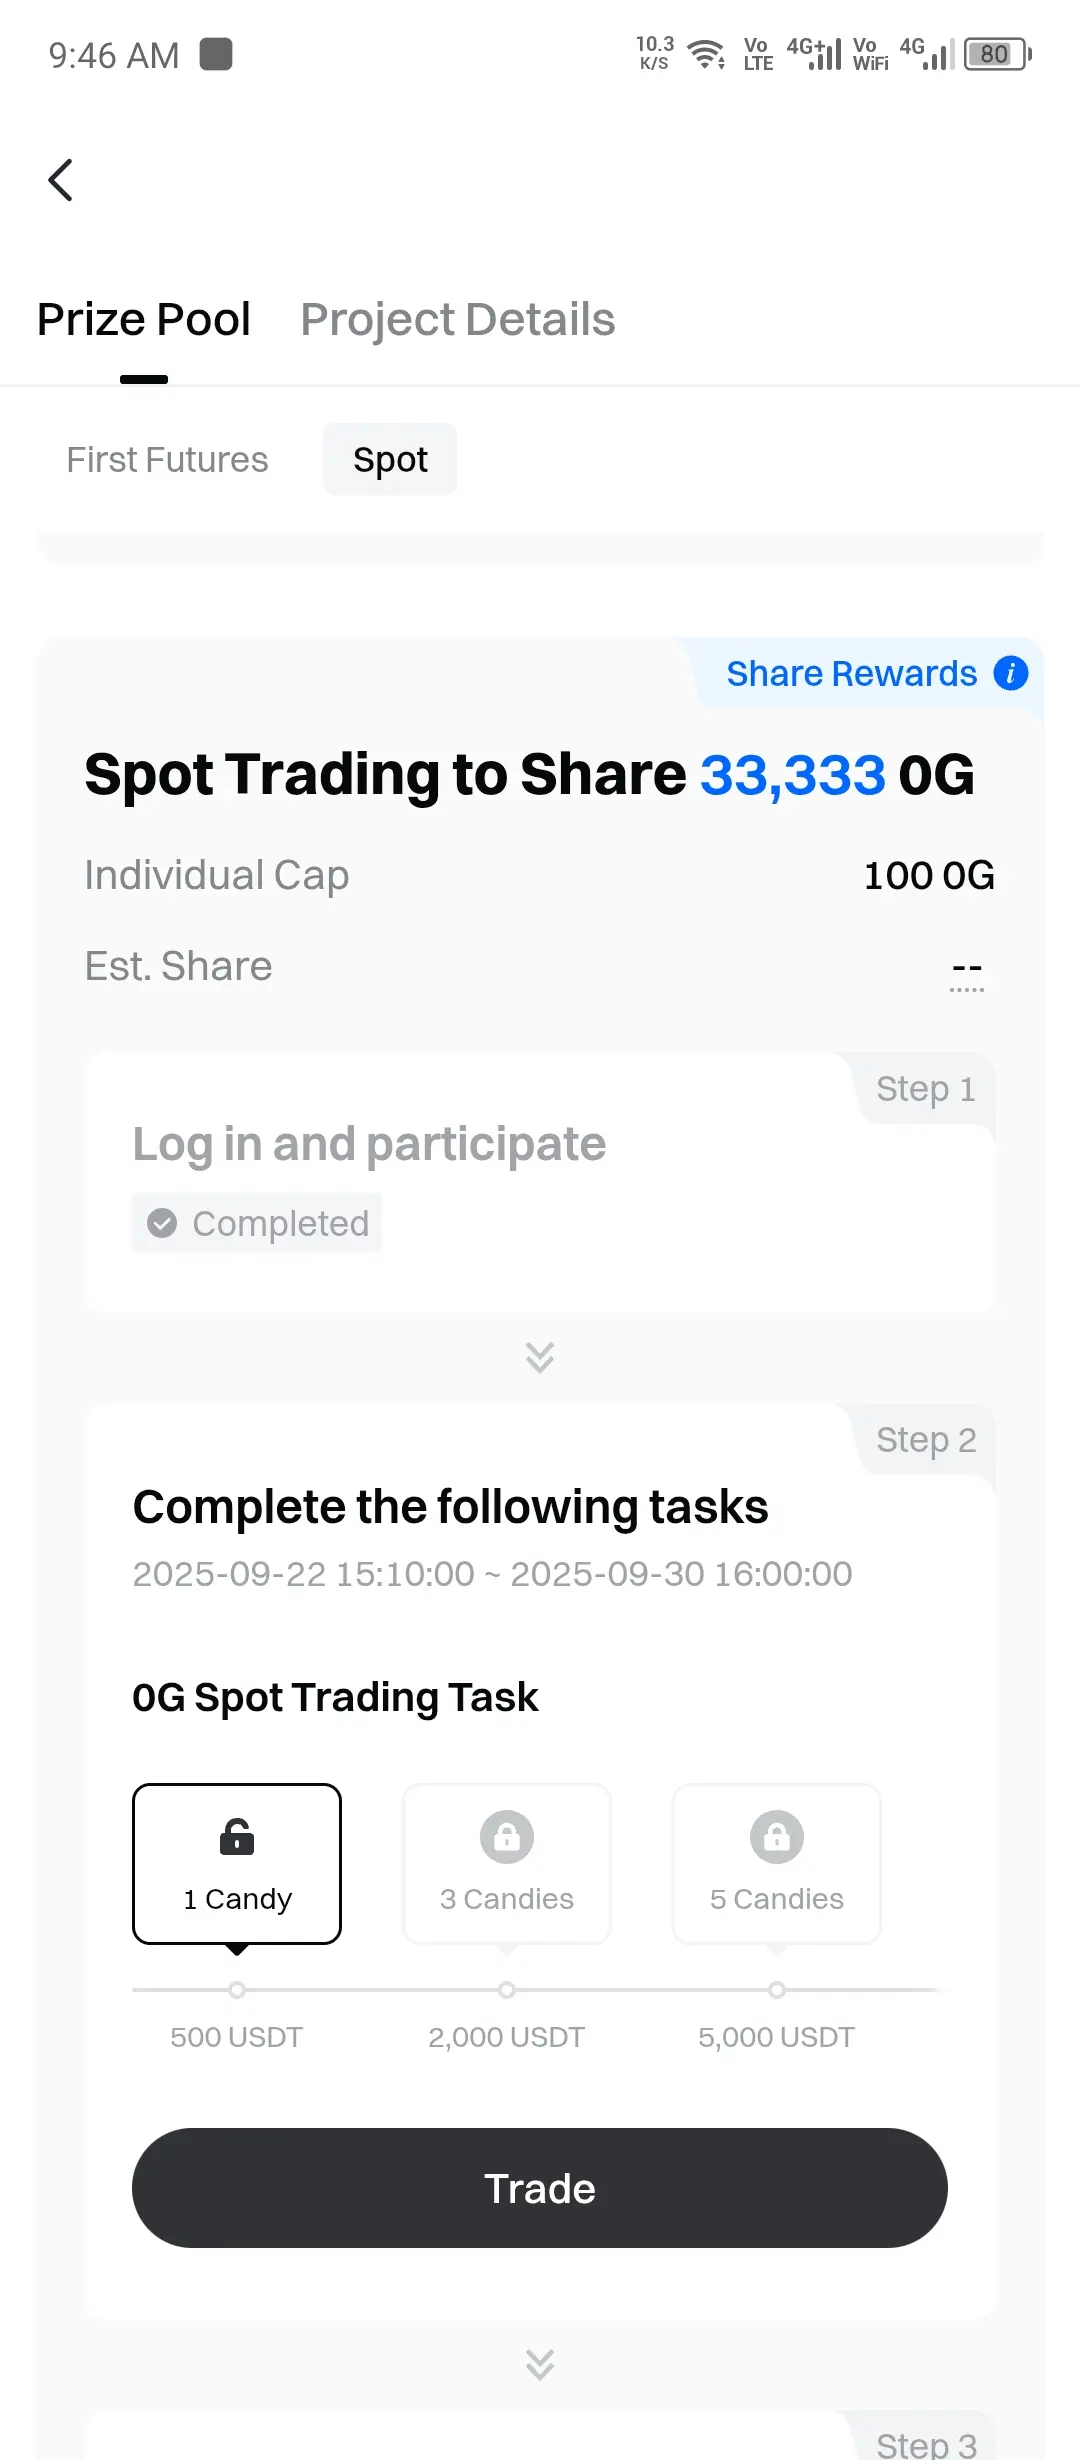This screenshot has width=1080, height=2460.
Task: Tap the Wi-Fi status icon
Action: (x=707, y=54)
